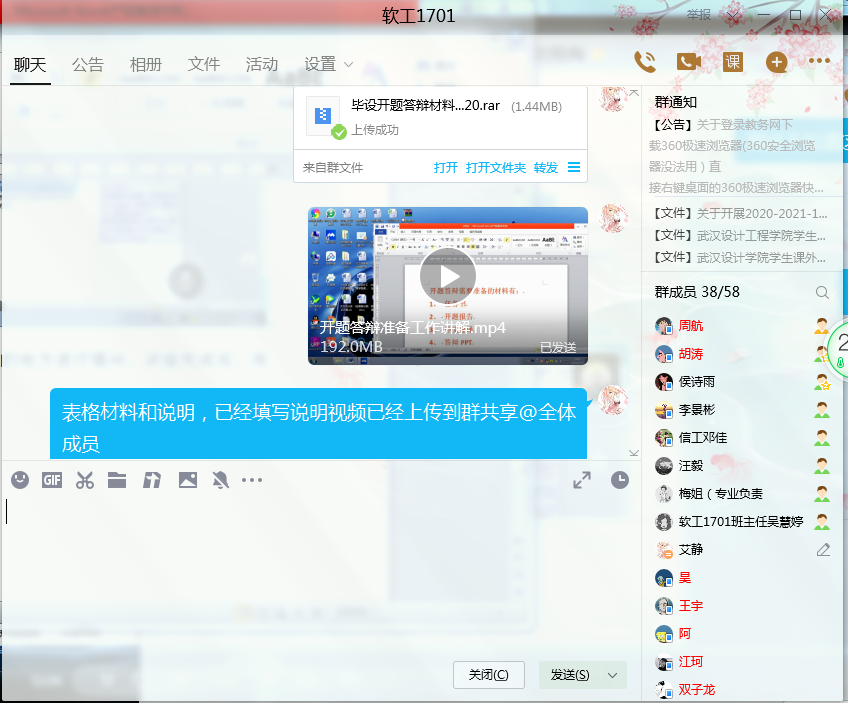Screen dimensions: 848x703
Task: Open the file card's more options menu
Action: [574, 168]
